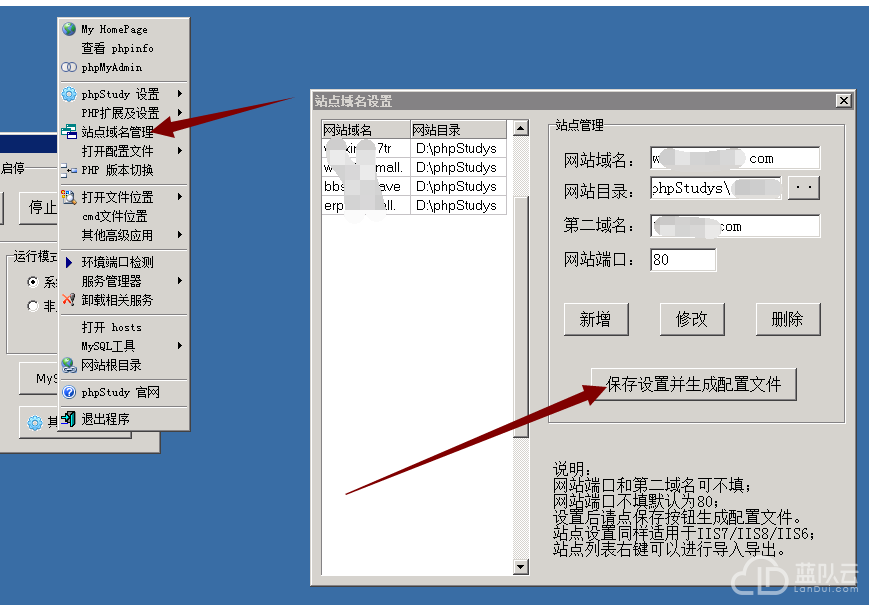Click the 网站域名 column header
The image size is (869, 605).
[366, 130]
